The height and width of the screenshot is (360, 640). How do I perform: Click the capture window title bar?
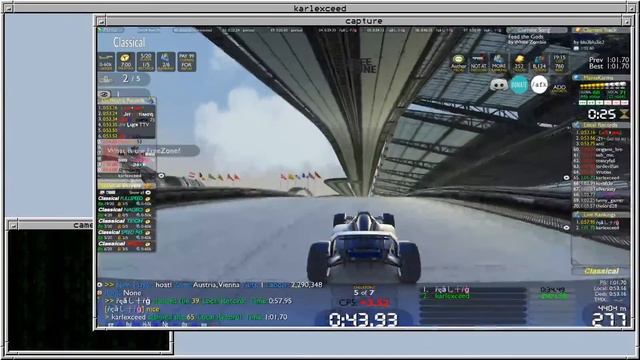tap(364, 21)
